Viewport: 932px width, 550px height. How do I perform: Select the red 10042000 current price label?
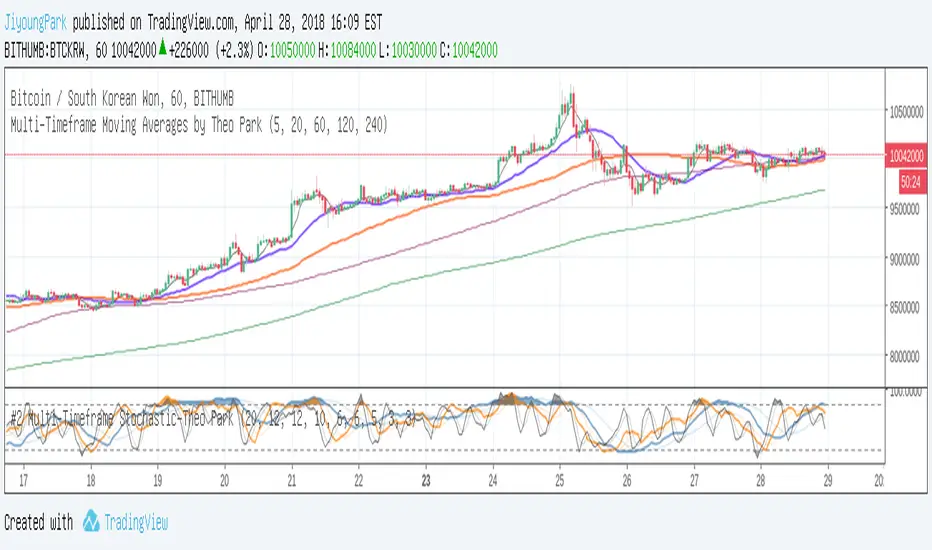coord(906,156)
